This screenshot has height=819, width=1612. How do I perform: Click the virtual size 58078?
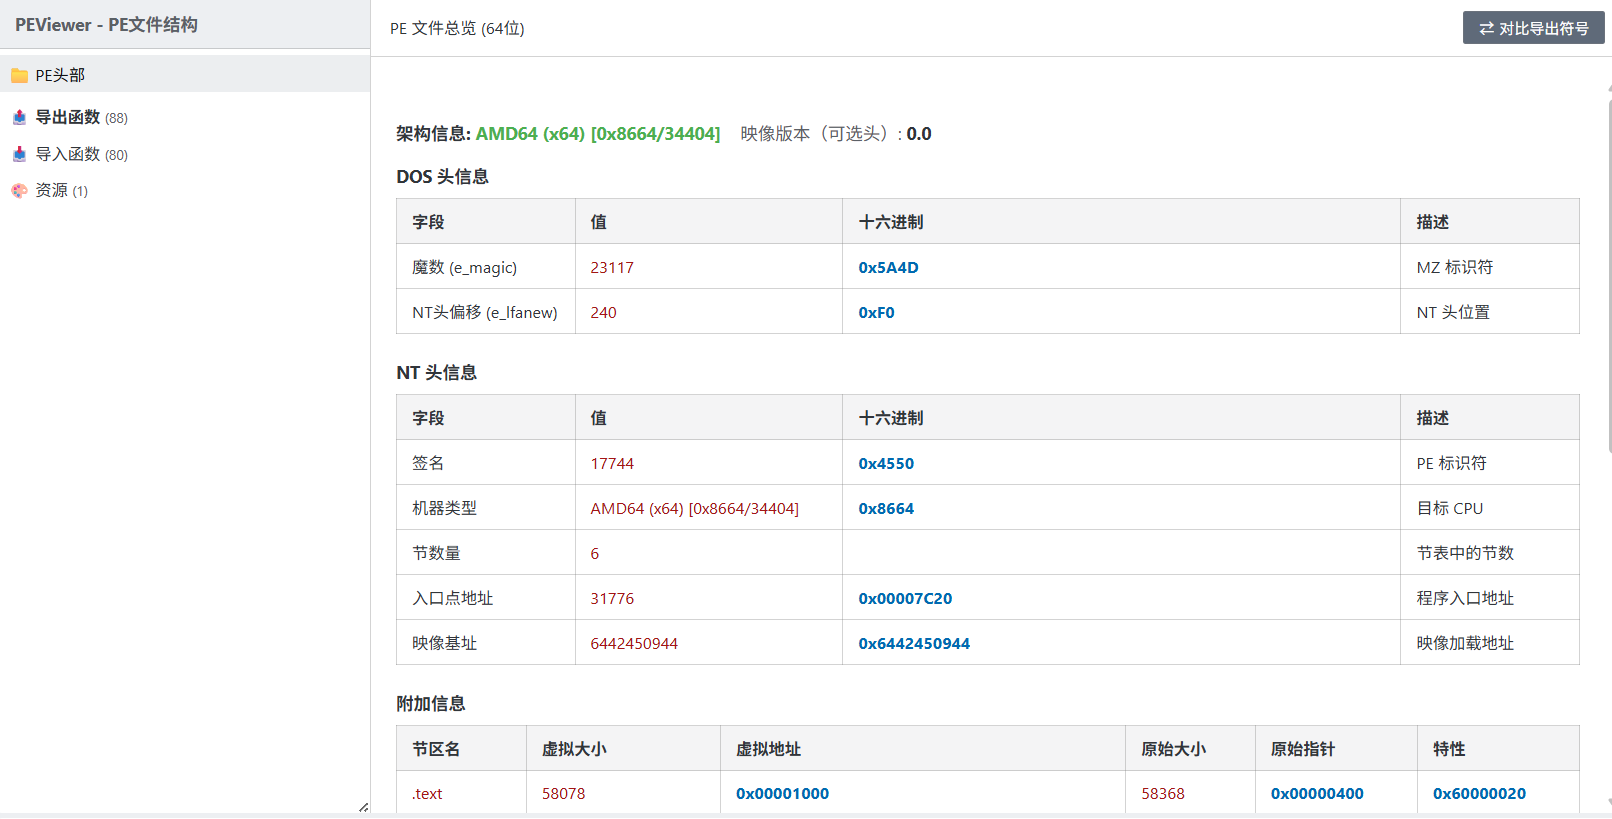coord(563,794)
